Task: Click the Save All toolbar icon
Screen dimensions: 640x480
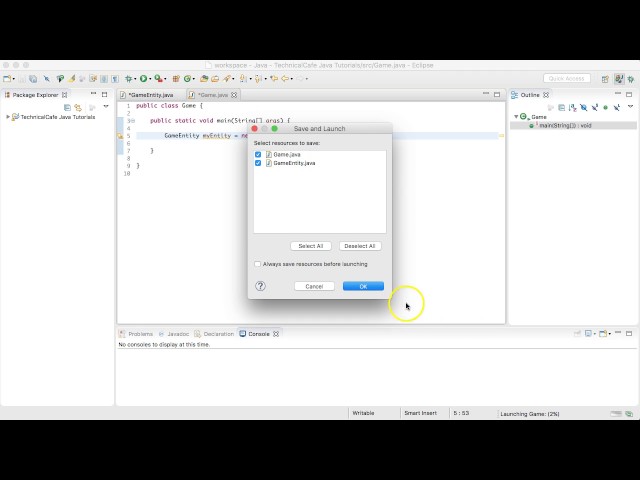Action: 33,79
